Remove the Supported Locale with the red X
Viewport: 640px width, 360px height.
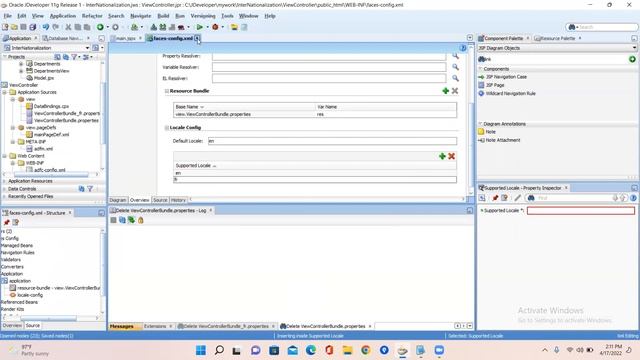click(451, 156)
